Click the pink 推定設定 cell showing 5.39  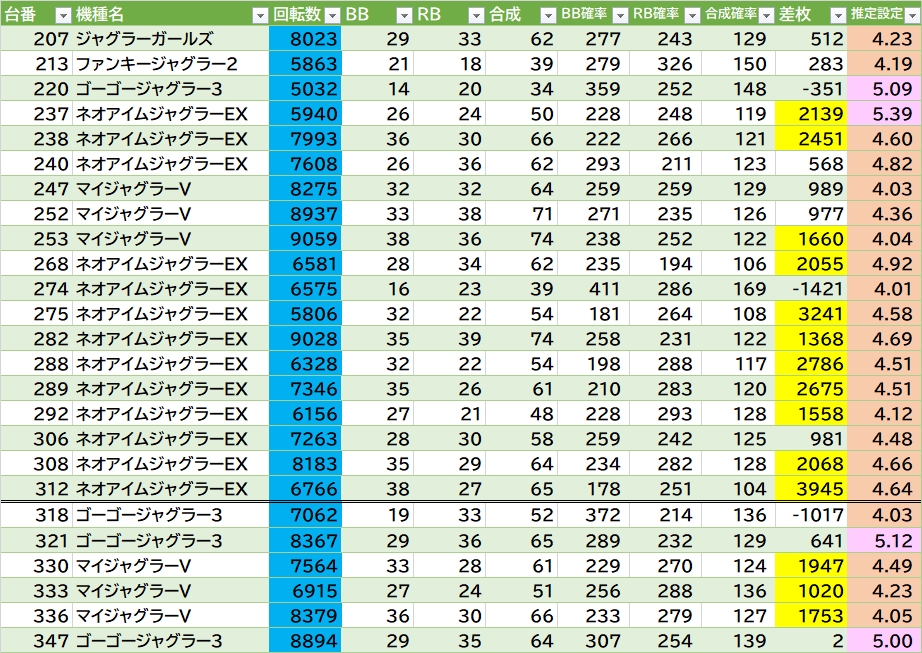(x=884, y=114)
